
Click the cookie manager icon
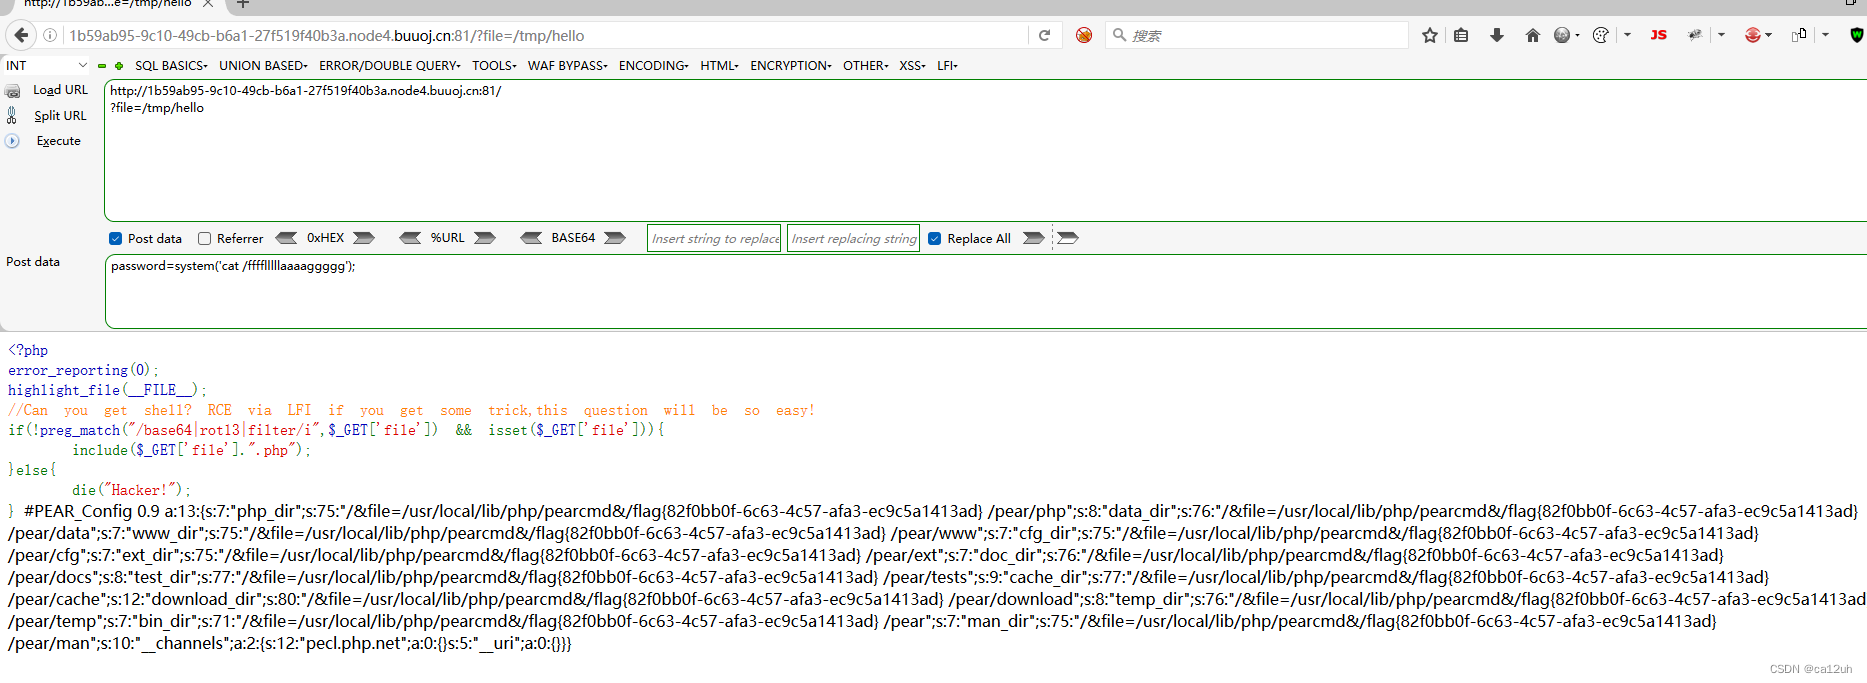[x=1600, y=35]
